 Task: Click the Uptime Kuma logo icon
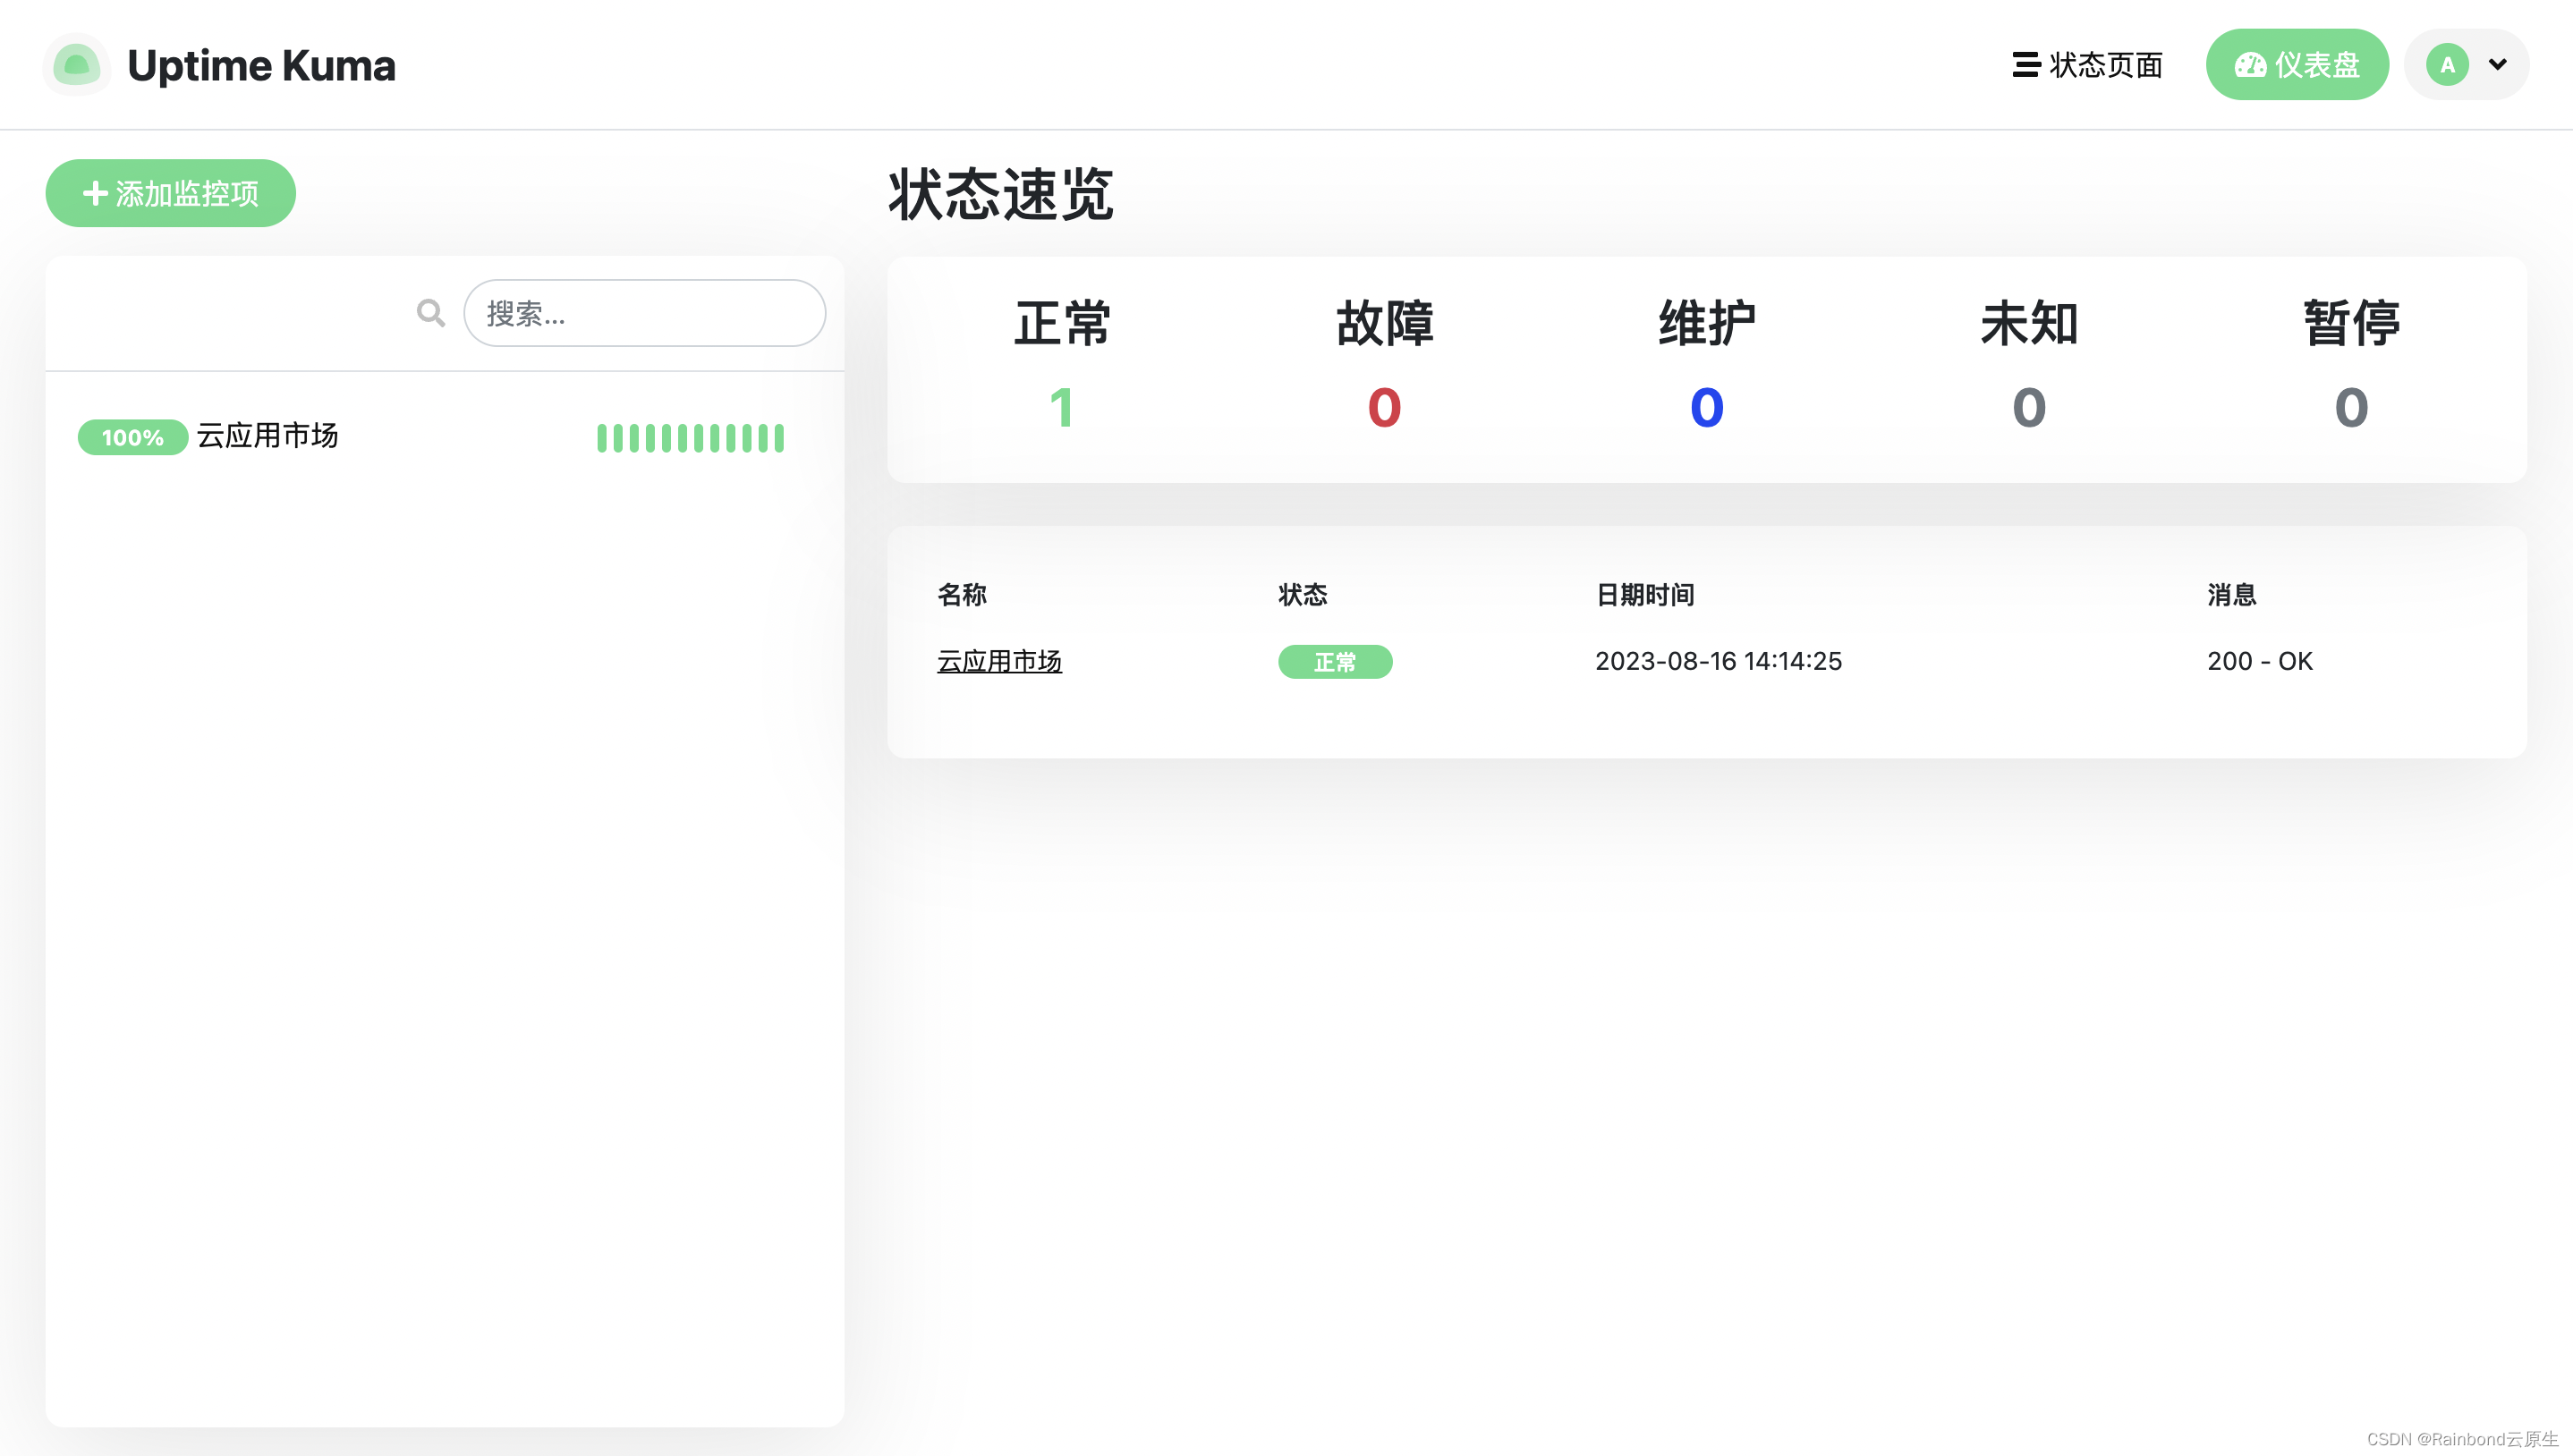77,64
